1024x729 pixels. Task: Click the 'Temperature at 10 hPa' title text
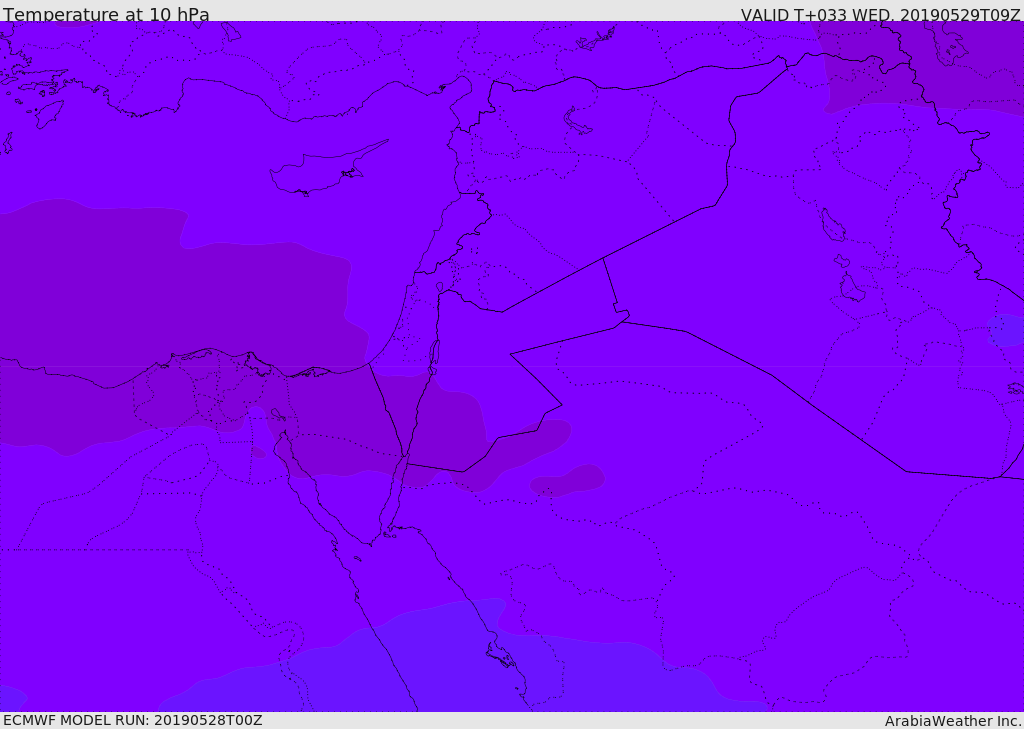click(106, 14)
